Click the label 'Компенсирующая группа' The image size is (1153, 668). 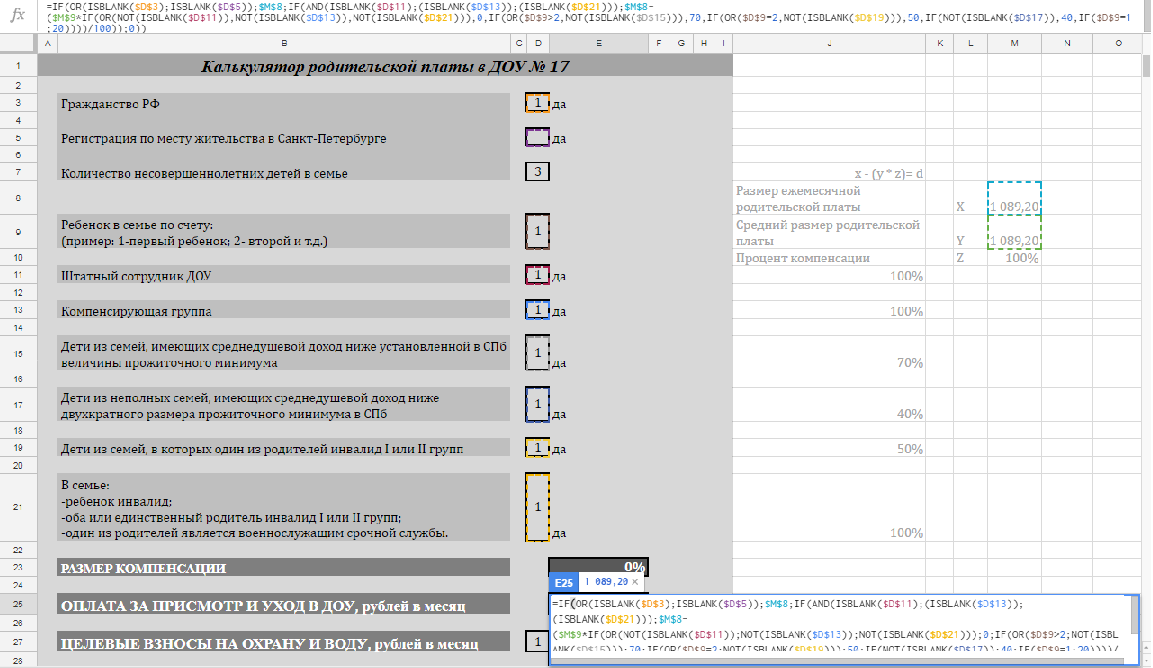136,311
